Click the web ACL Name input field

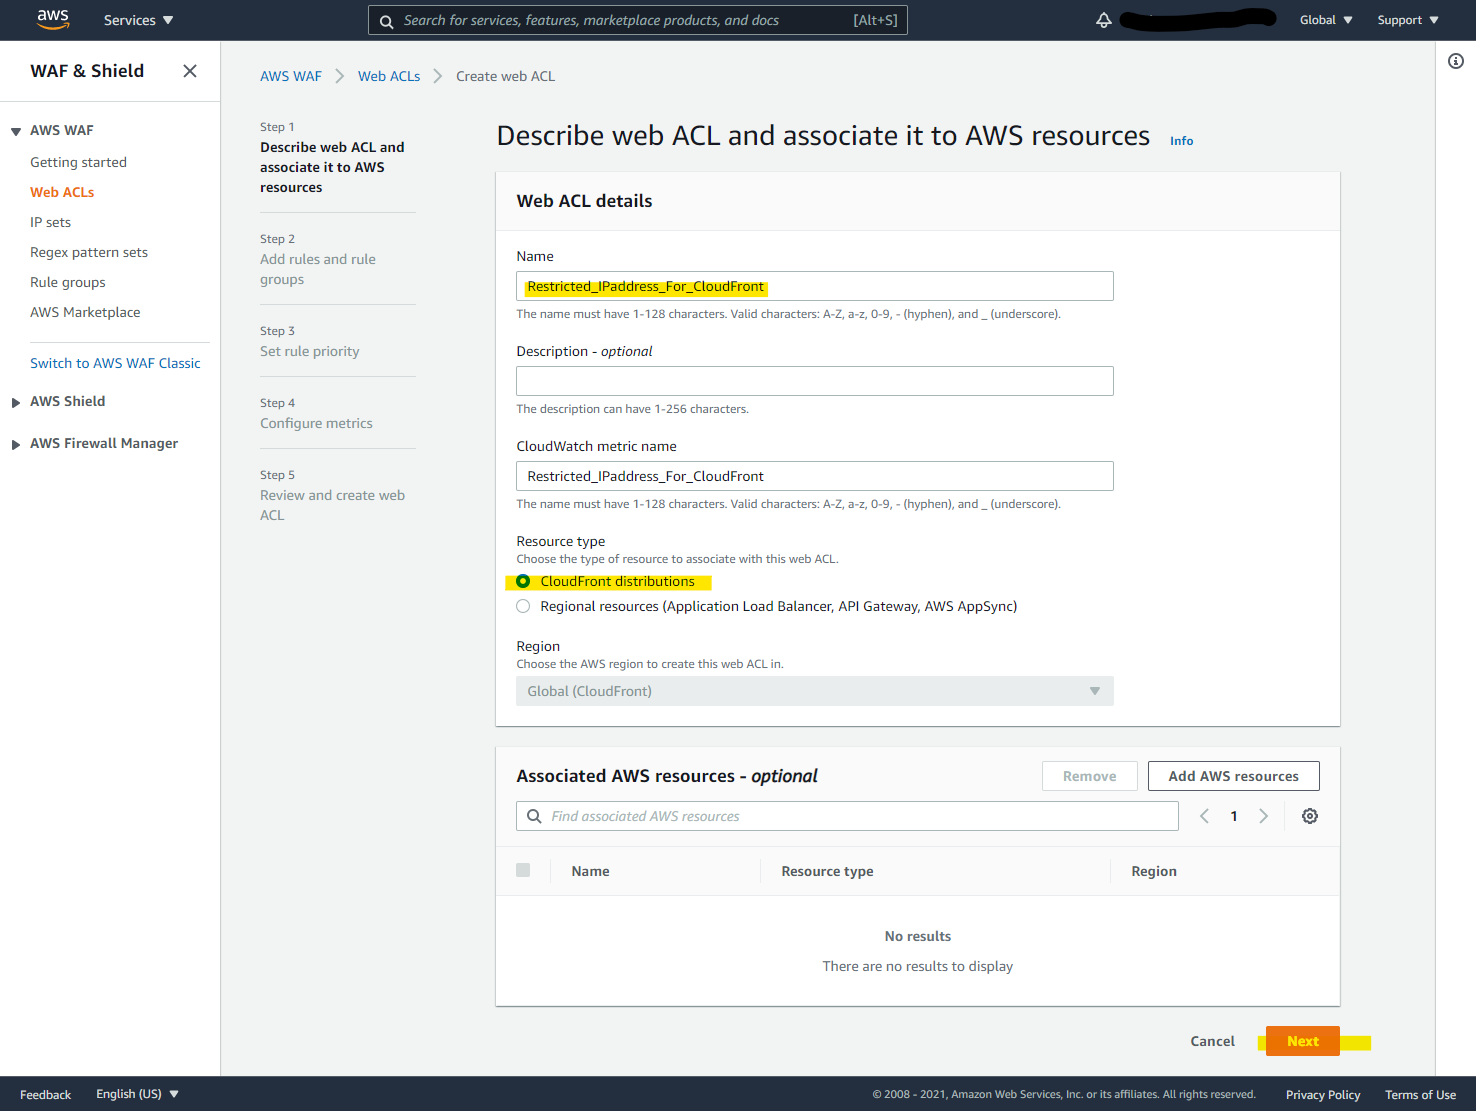click(x=815, y=286)
